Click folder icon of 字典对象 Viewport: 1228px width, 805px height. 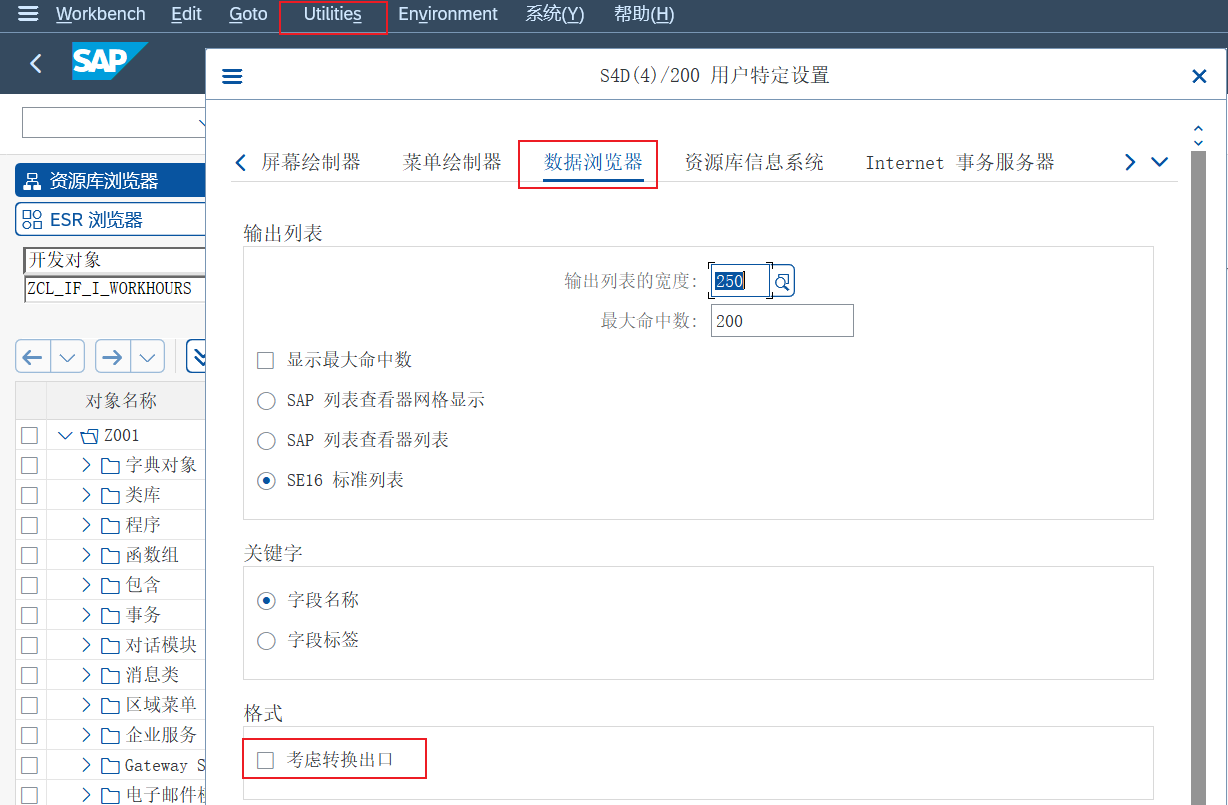tap(110, 466)
